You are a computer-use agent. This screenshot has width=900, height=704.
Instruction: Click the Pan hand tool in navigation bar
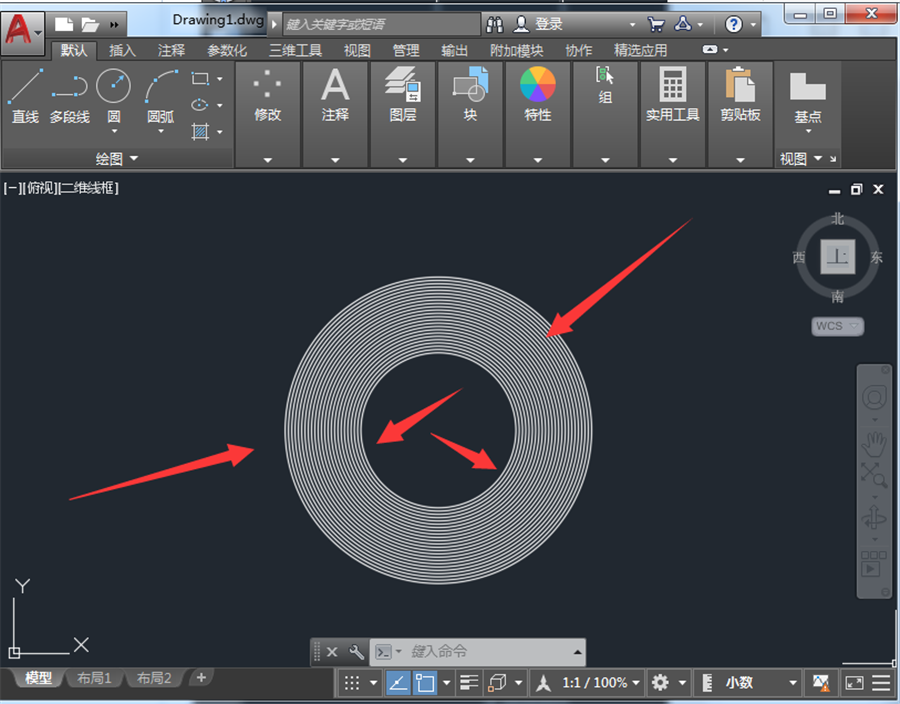[x=874, y=444]
